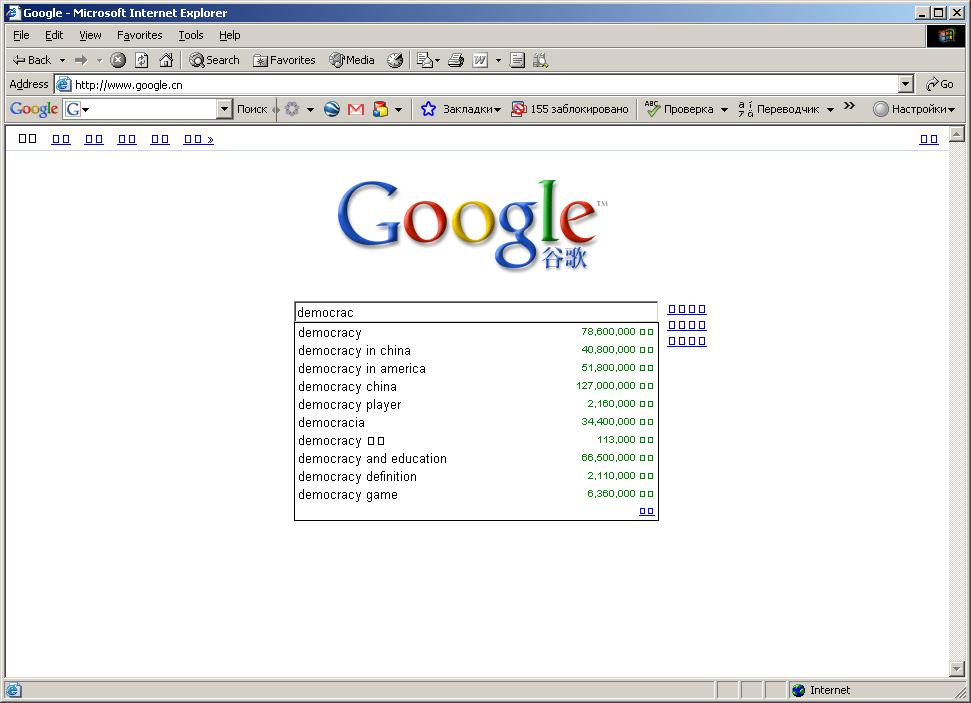971x703 pixels.
Task: Click the blue globe icon on the Google Toolbar
Action: coord(332,109)
